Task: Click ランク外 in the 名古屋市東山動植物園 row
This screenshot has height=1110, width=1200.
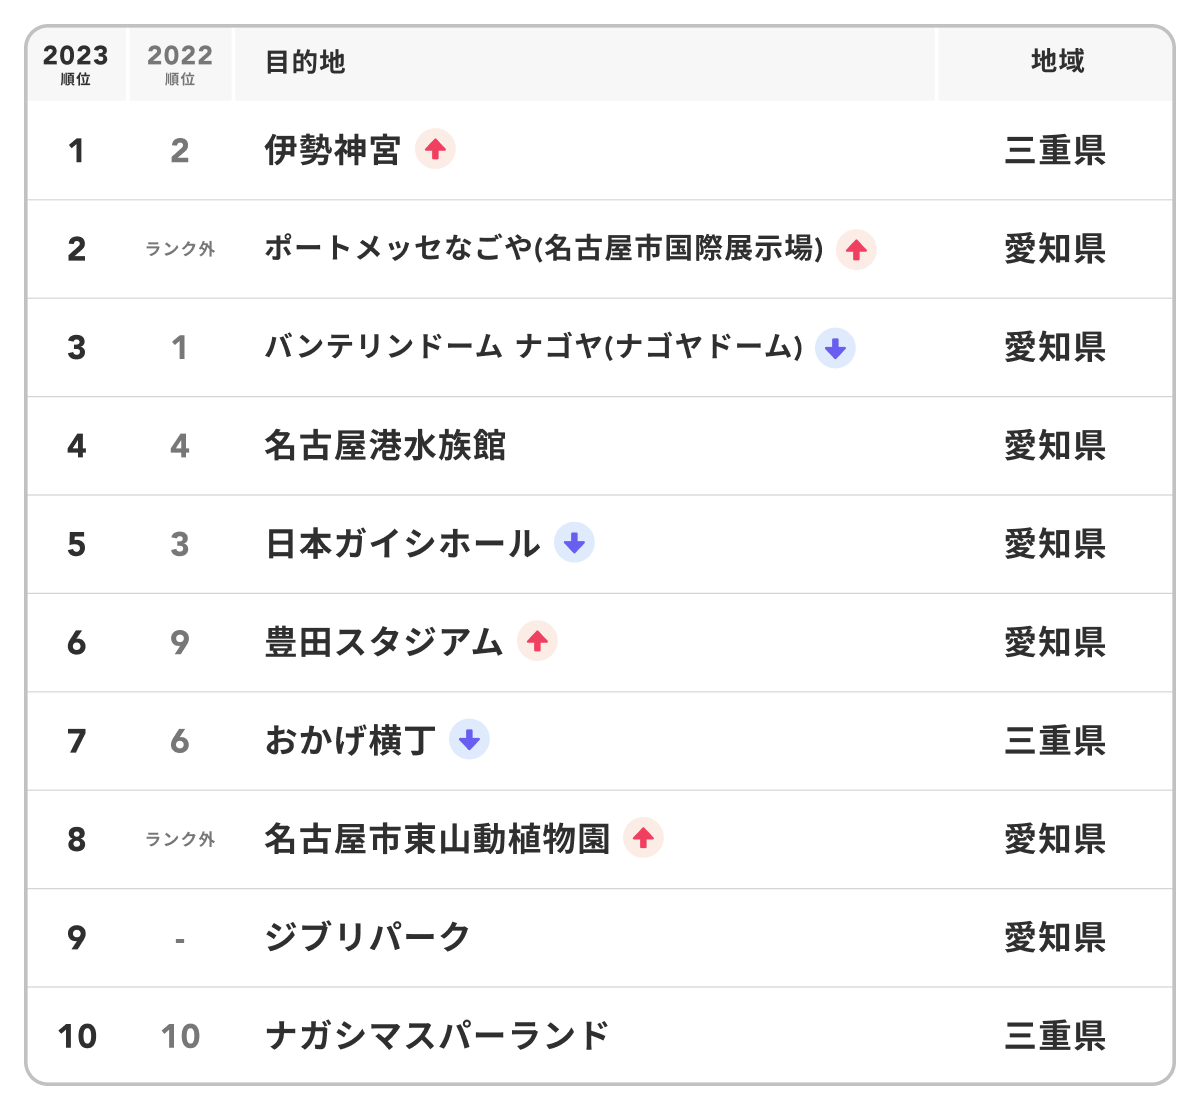Action: pyautogui.click(x=180, y=839)
